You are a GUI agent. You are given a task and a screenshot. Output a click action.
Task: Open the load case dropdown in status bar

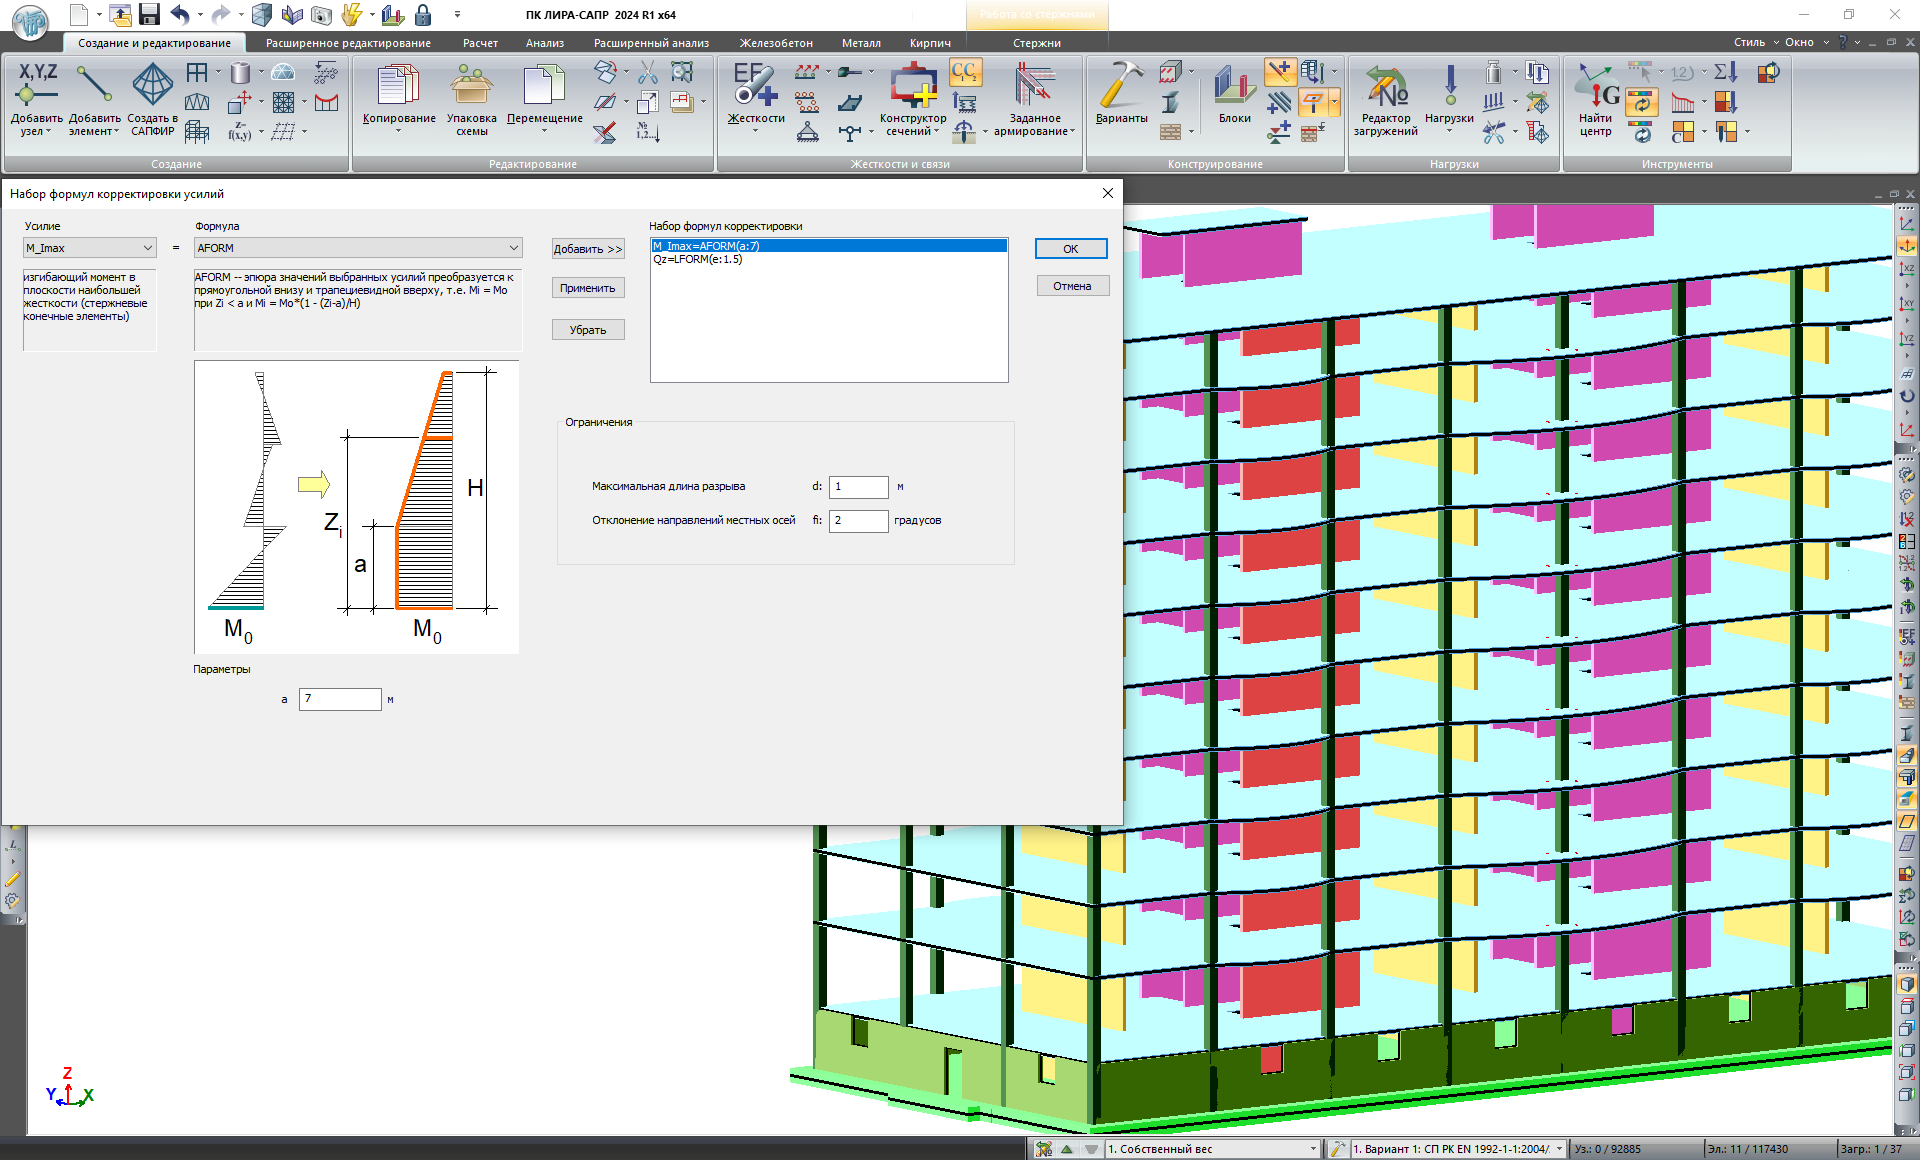(1312, 1149)
